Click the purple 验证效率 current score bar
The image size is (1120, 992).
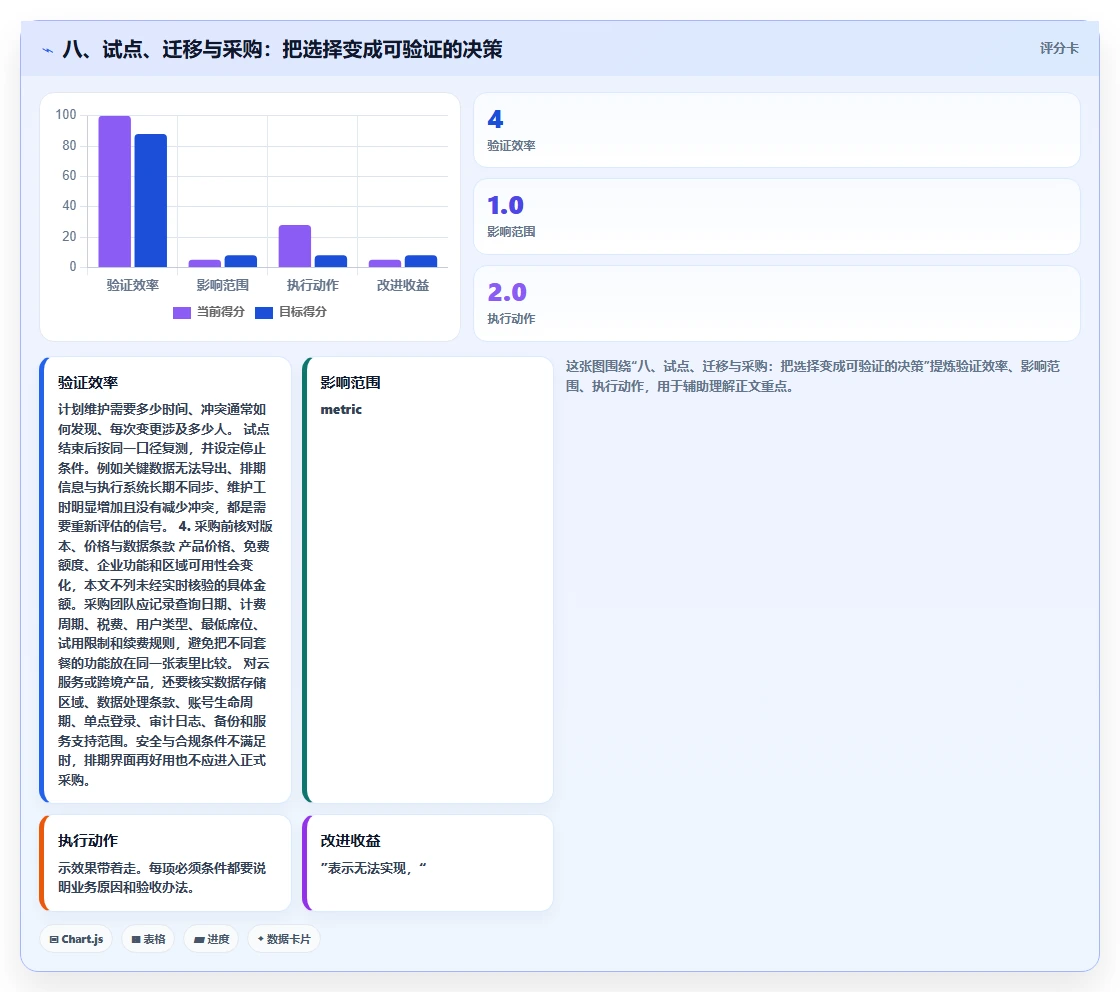coord(114,191)
